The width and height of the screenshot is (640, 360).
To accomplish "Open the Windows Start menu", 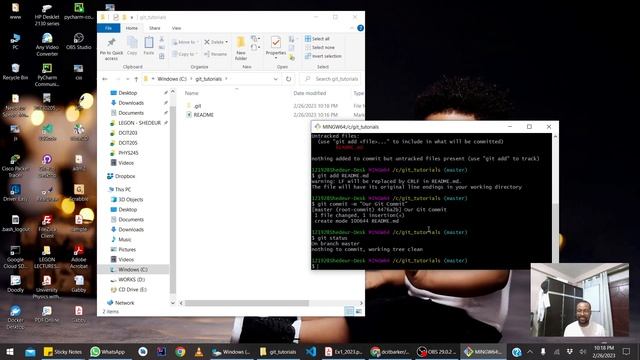I will pyautogui.click(x=10, y=351).
